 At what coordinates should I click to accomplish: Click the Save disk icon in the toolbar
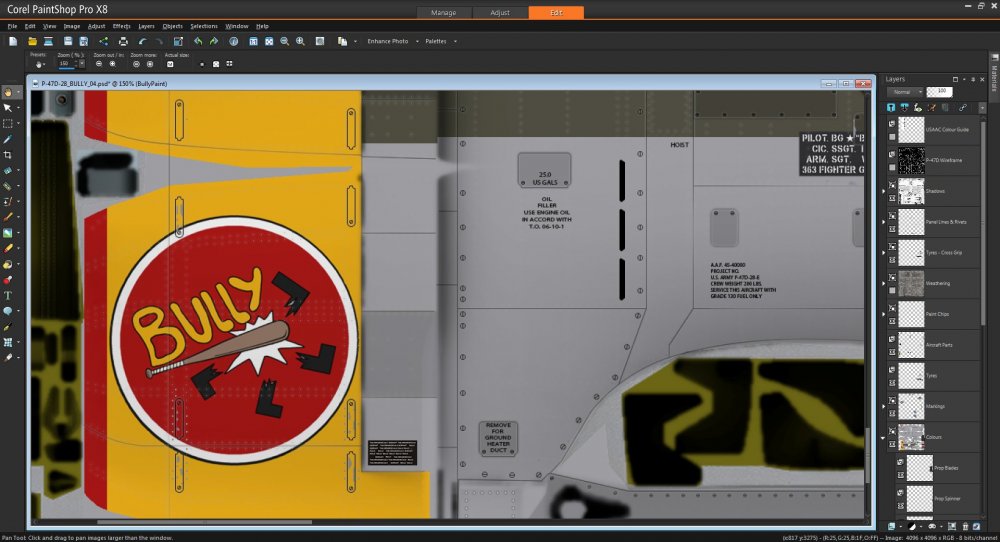(68, 41)
